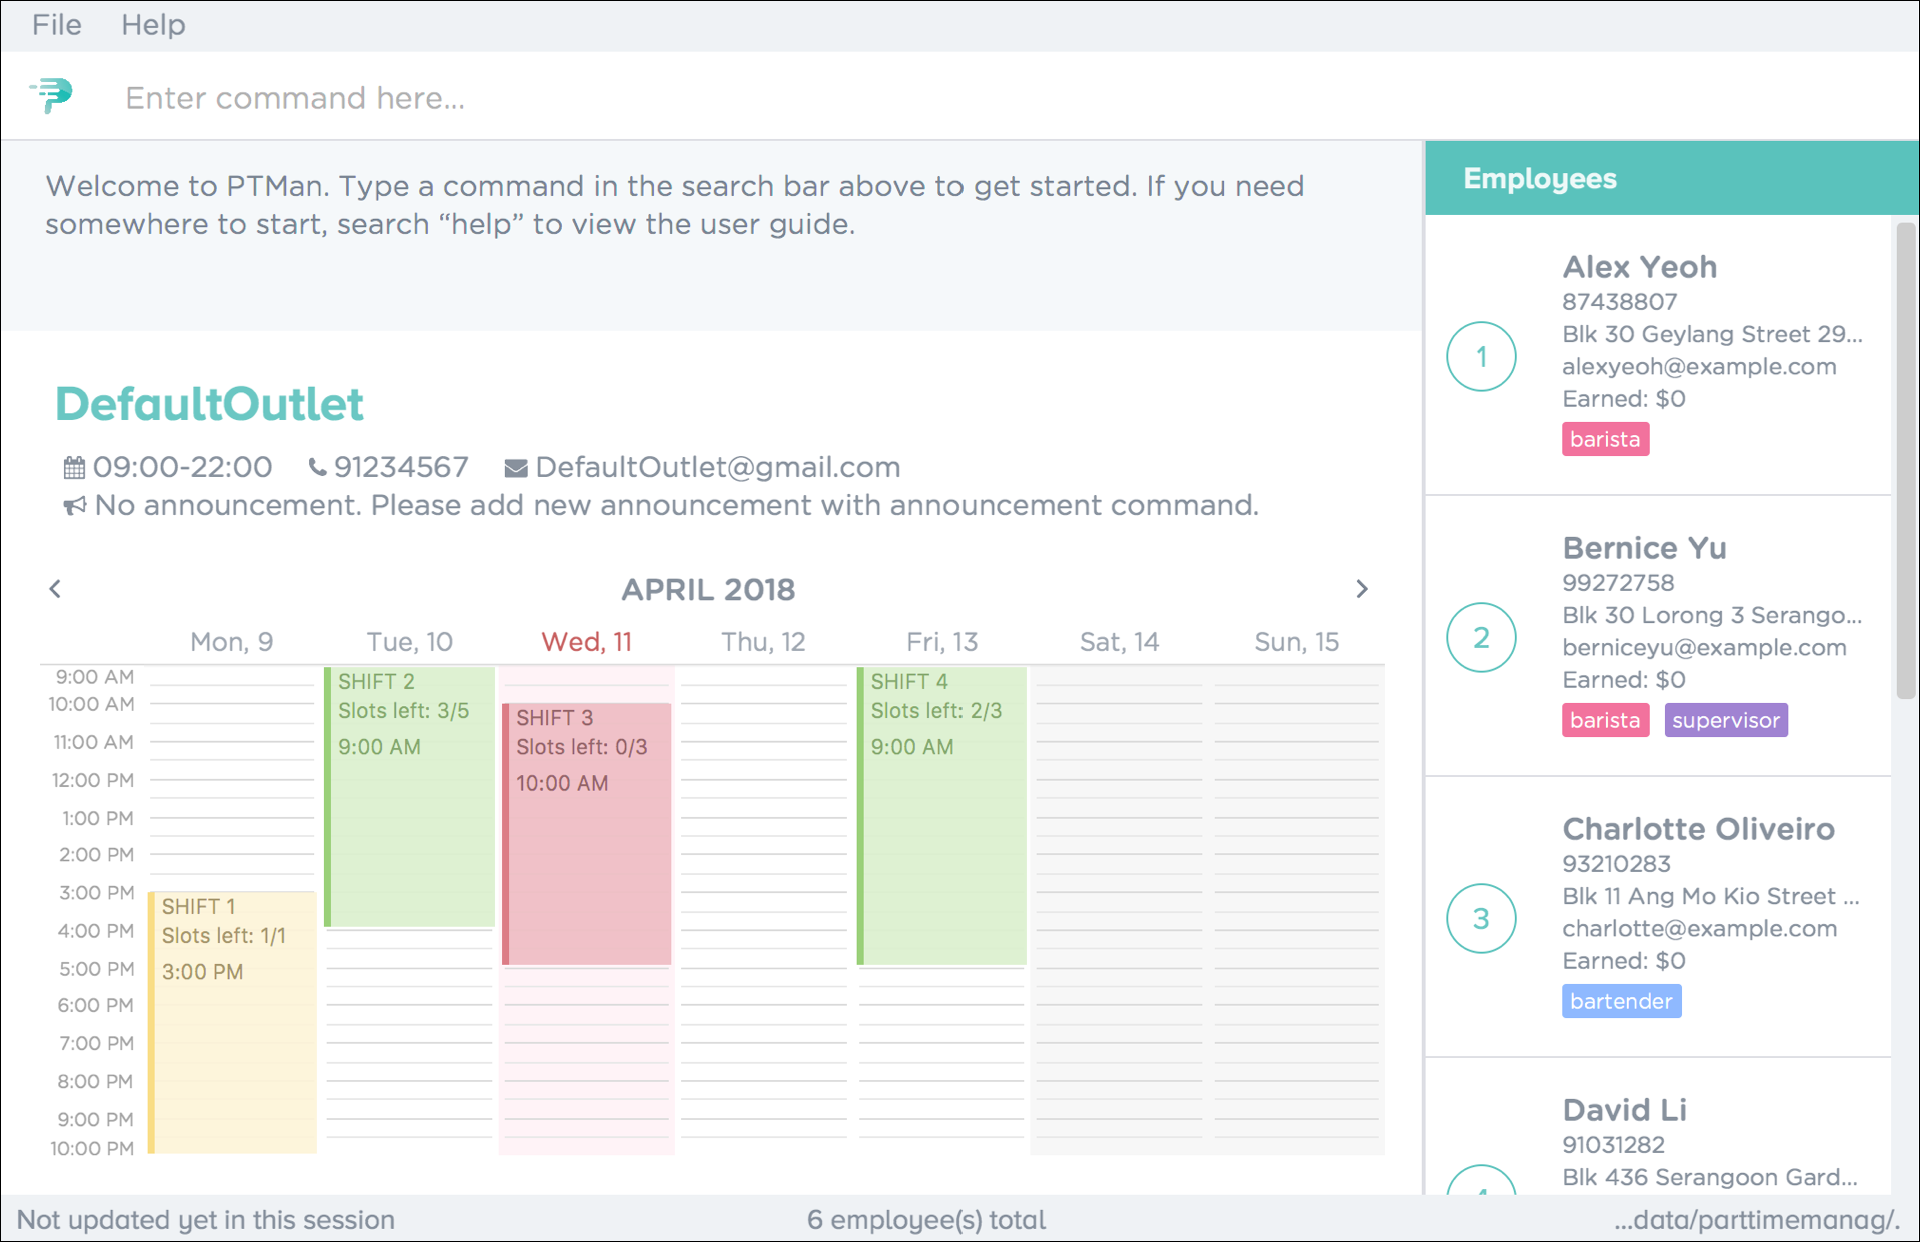Click the calendar icon beside operating hours
The width and height of the screenshot is (1920, 1242).
74,467
